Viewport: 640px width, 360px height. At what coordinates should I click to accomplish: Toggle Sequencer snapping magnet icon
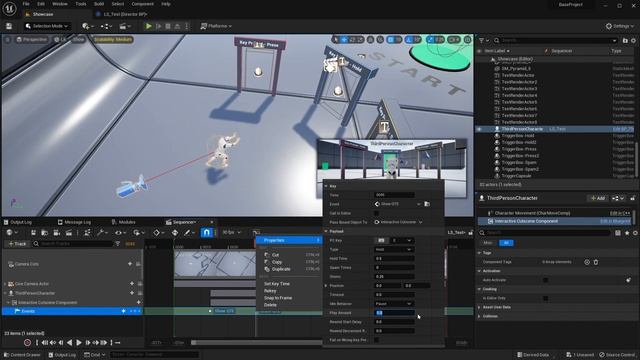207,233
